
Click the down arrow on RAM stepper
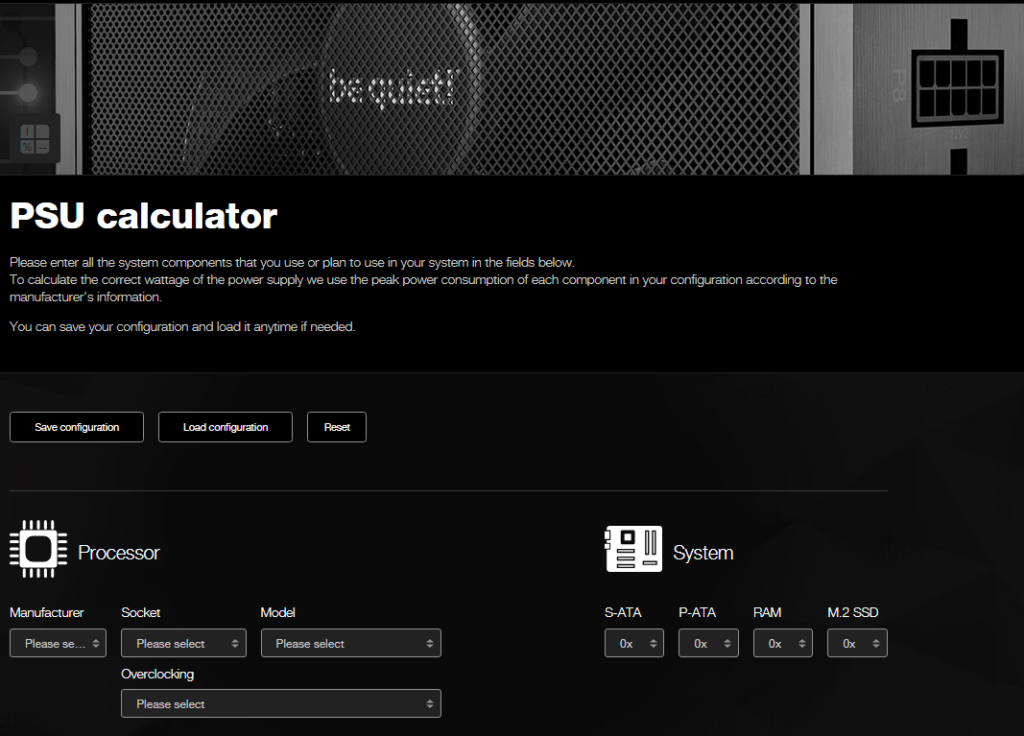(802, 648)
